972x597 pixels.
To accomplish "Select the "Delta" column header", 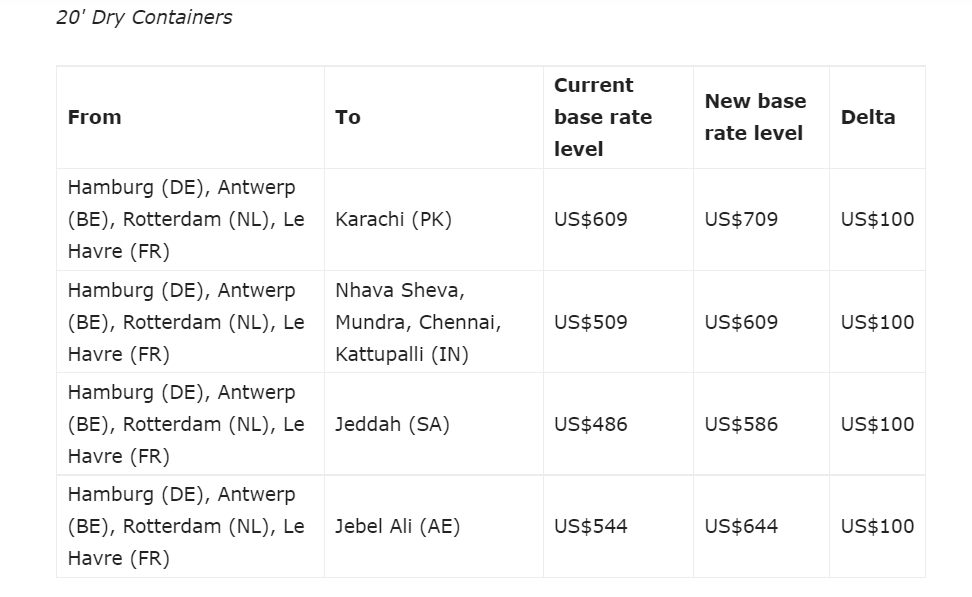I will (x=868, y=117).
